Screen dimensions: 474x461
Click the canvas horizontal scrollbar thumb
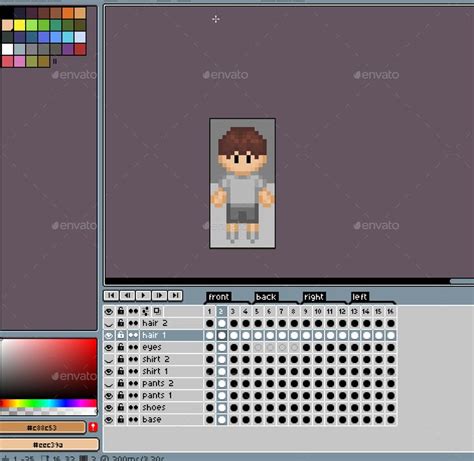click(x=462, y=281)
